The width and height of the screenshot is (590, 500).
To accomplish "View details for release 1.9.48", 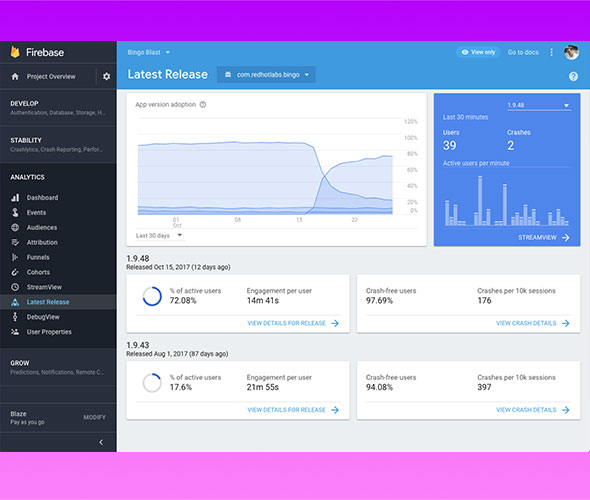I will (x=293, y=323).
